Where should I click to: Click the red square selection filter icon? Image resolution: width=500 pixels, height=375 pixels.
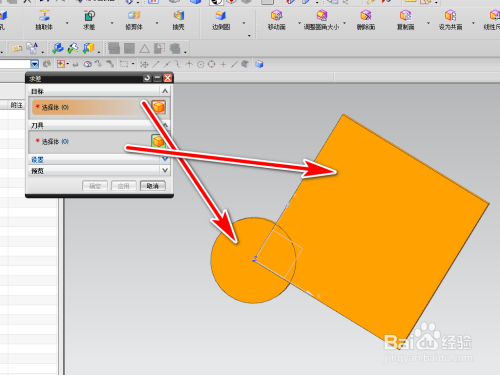[61, 64]
